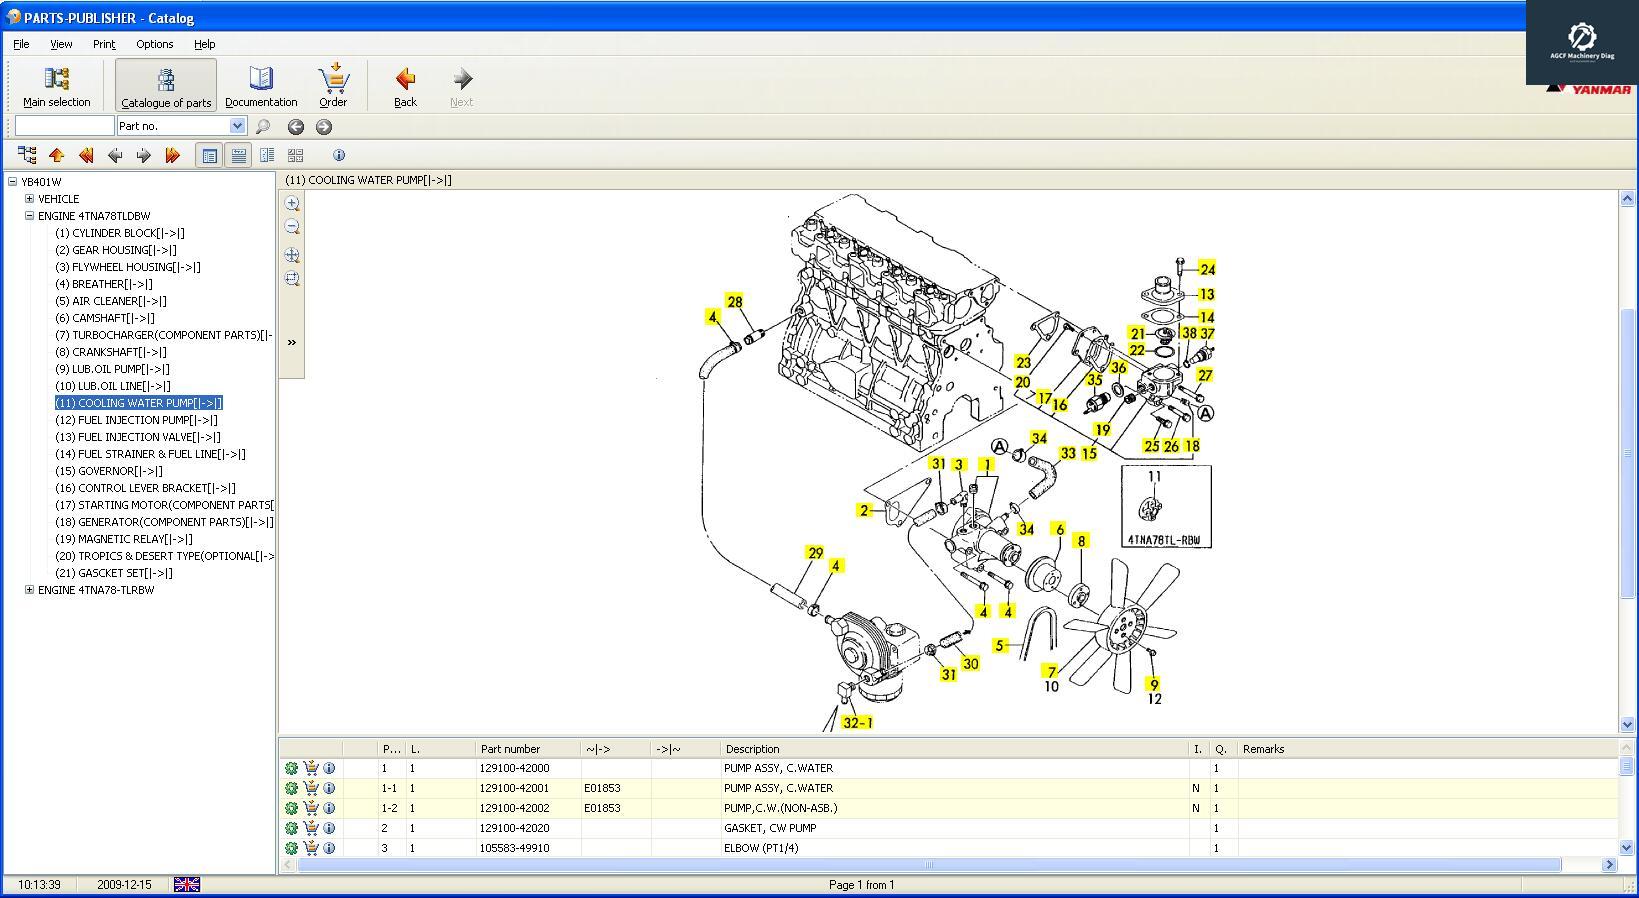
Task: Open the Part no. search dropdown
Action: click(x=237, y=126)
